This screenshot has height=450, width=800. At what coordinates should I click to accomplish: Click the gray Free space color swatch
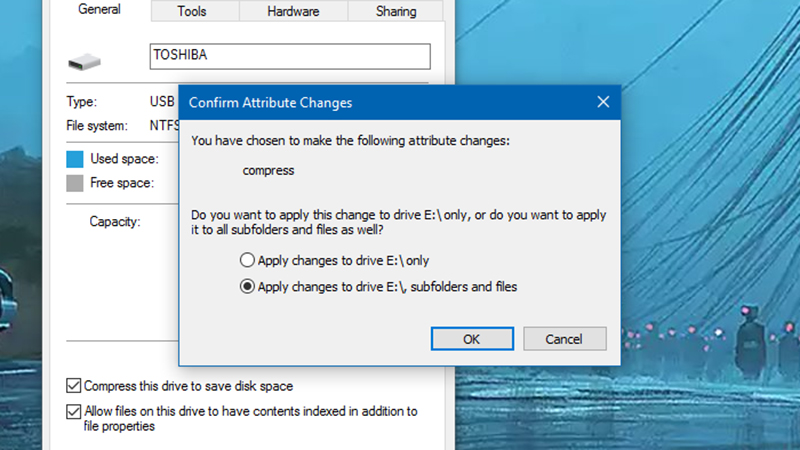(x=75, y=183)
